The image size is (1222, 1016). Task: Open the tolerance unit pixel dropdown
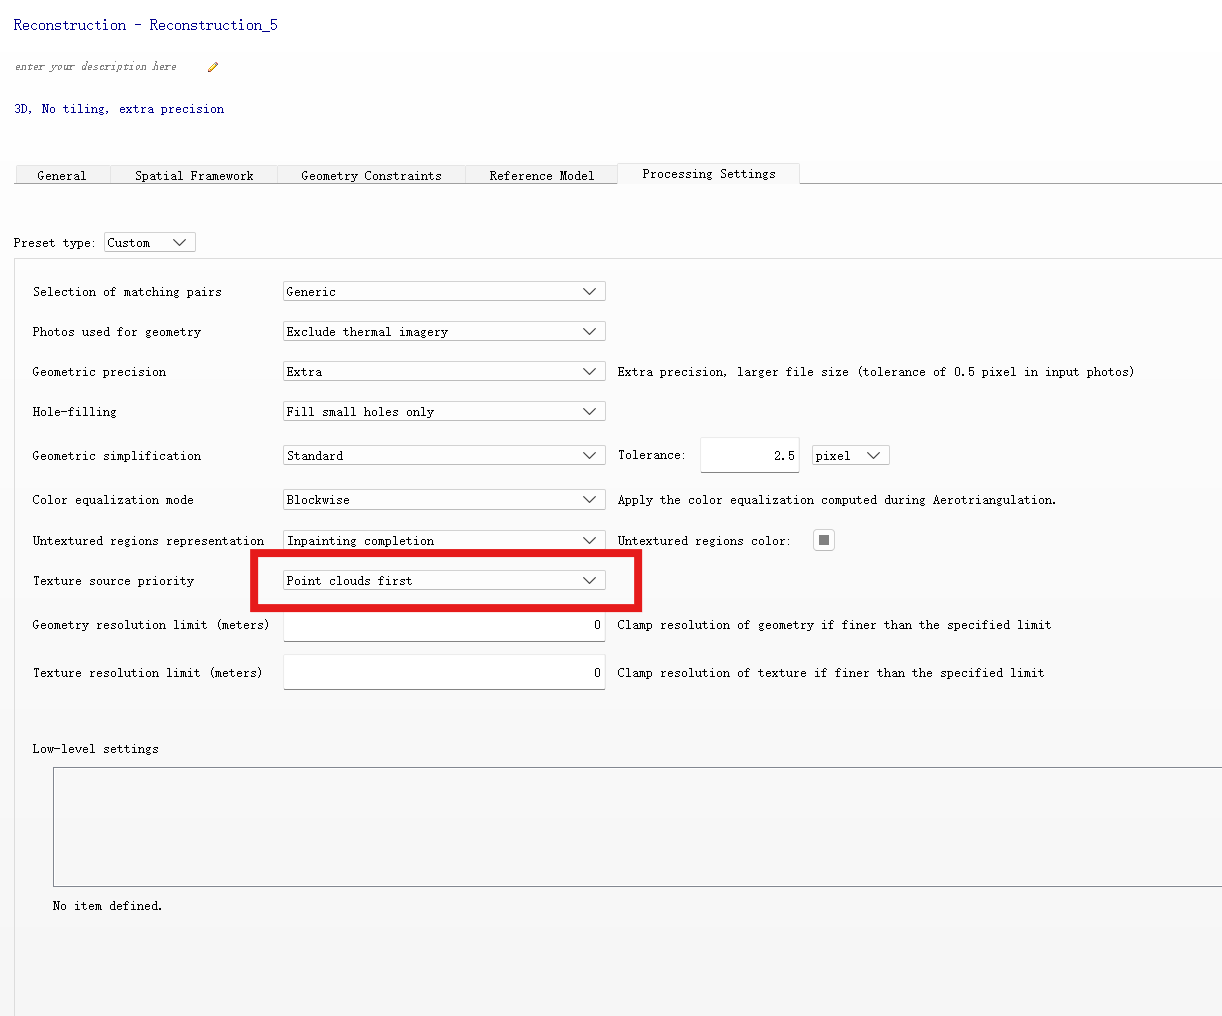850,455
